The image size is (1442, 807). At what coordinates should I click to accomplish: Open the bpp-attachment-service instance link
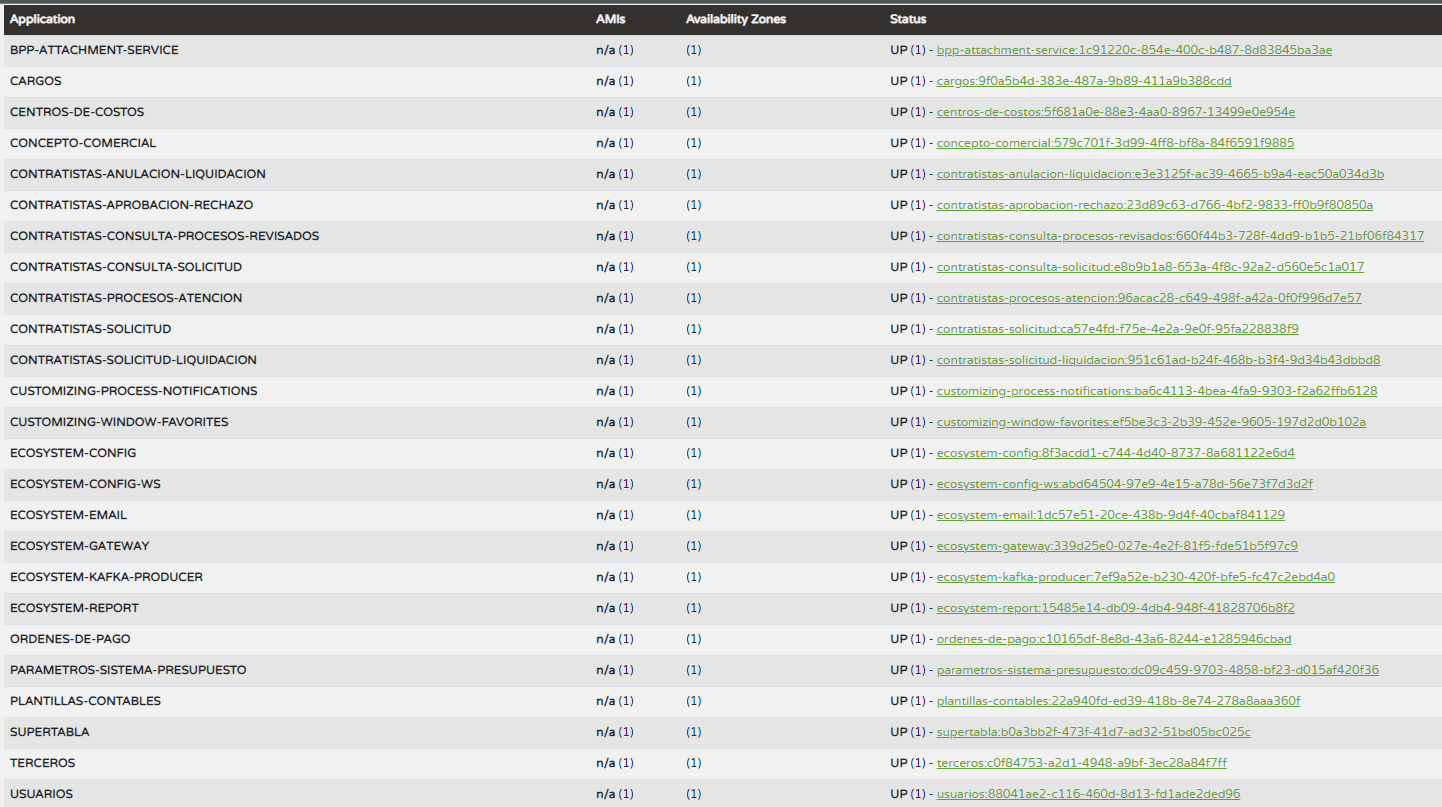(x=1134, y=50)
